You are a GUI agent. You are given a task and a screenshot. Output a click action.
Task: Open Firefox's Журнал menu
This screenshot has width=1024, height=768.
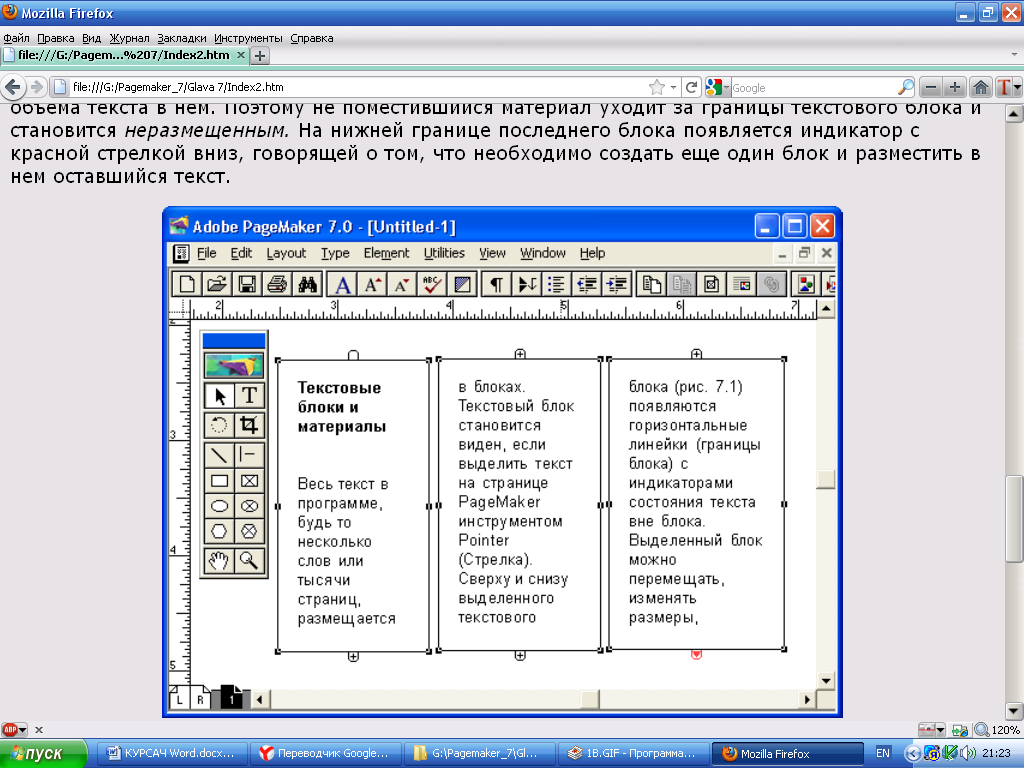tap(129, 38)
